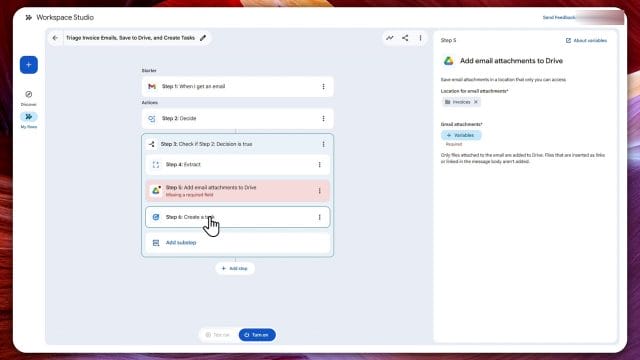Viewport: 640px width, 360px height.
Task: Click the Drive icon in Step 5
Action: (x=156, y=190)
